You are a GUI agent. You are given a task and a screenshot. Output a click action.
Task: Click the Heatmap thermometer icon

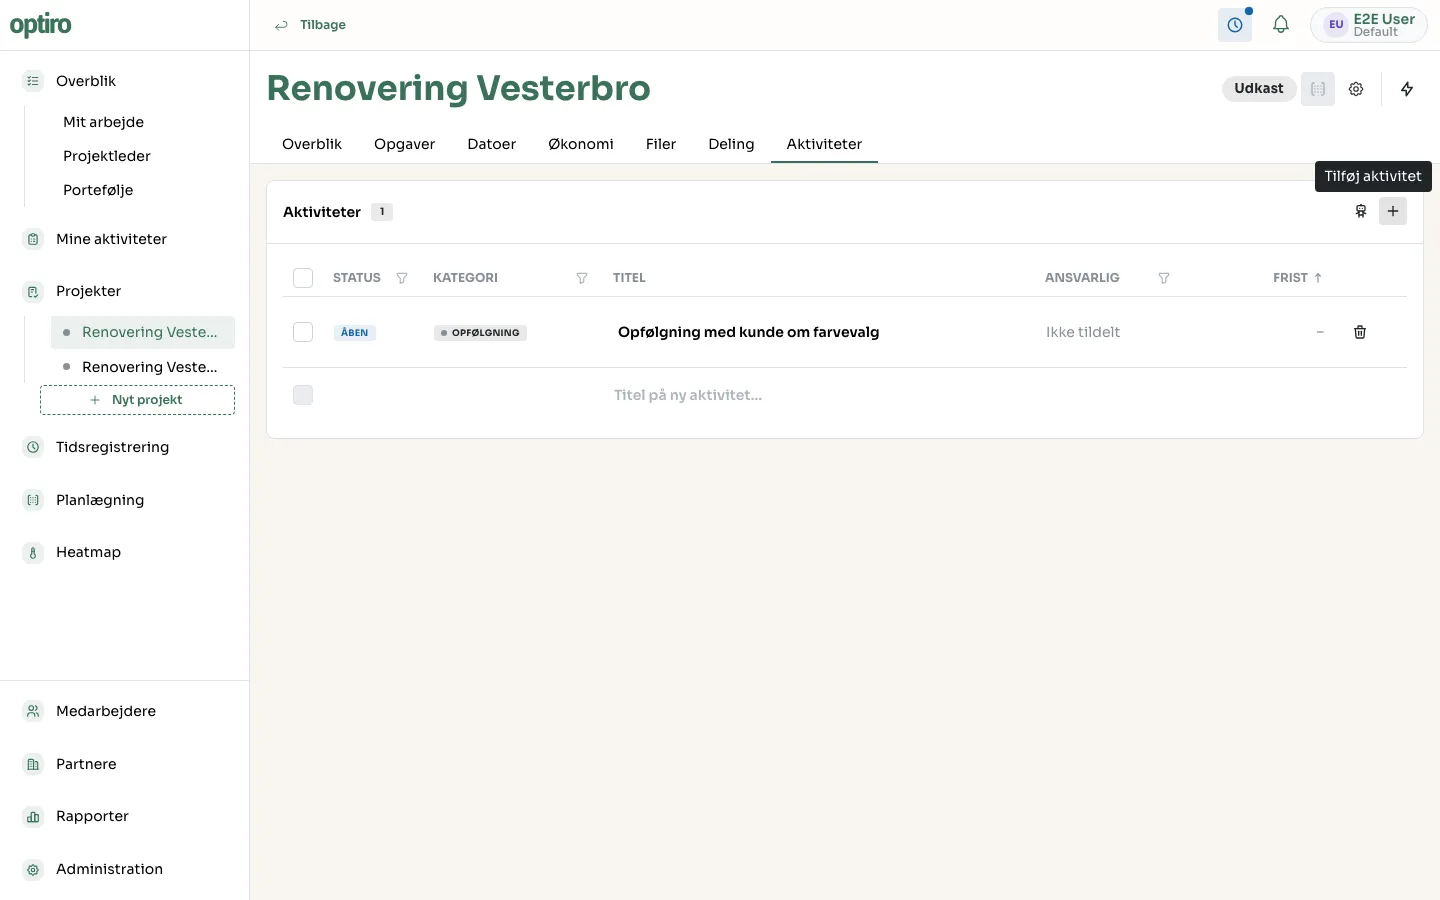tap(33, 552)
